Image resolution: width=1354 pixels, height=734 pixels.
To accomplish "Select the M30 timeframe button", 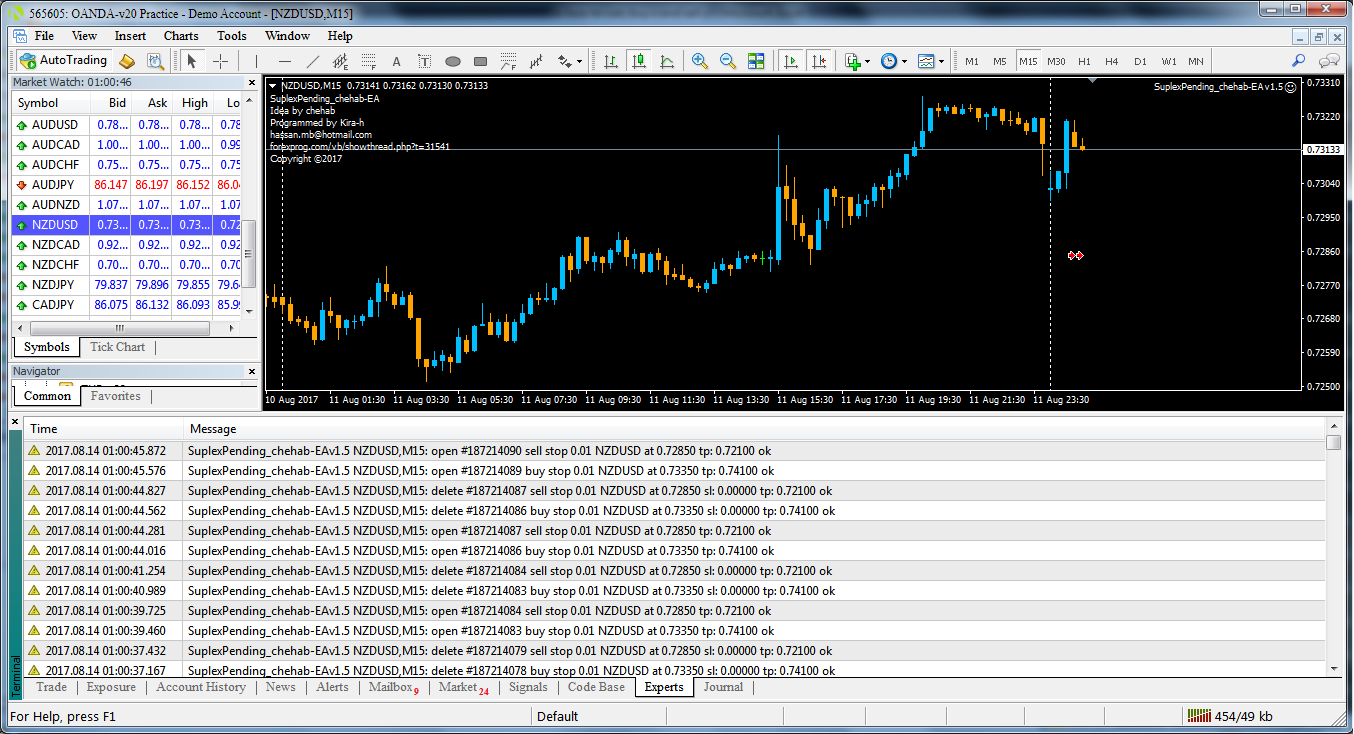I will tap(1056, 61).
